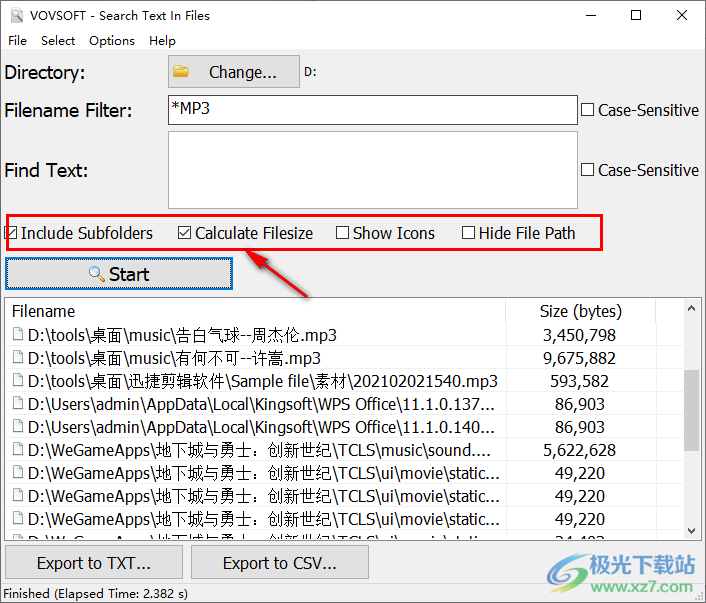
Task: Click file icon of WPS Office\11.1.0.137 row
Action: pos(18,403)
